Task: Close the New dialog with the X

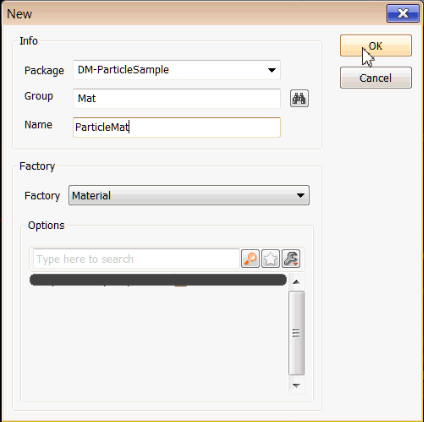Action: pyautogui.click(x=403, y=14)
